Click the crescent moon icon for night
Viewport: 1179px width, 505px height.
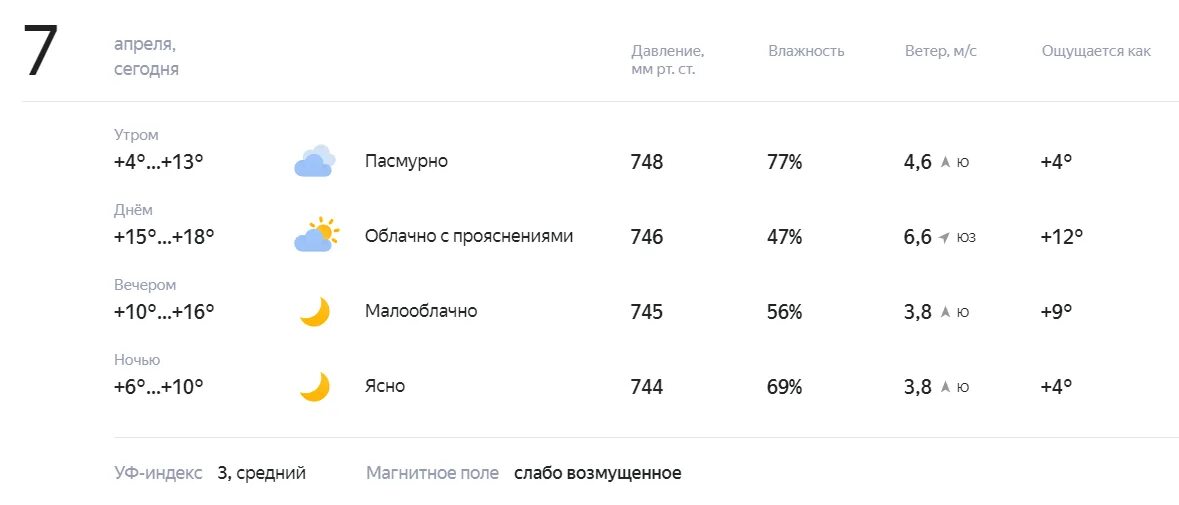click(315, 386)
